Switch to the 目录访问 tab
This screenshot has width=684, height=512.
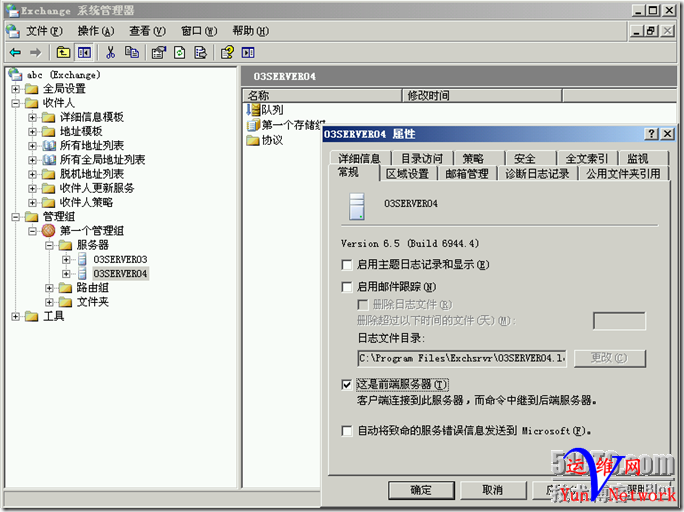pyautogui.click(x=422, y=158)
